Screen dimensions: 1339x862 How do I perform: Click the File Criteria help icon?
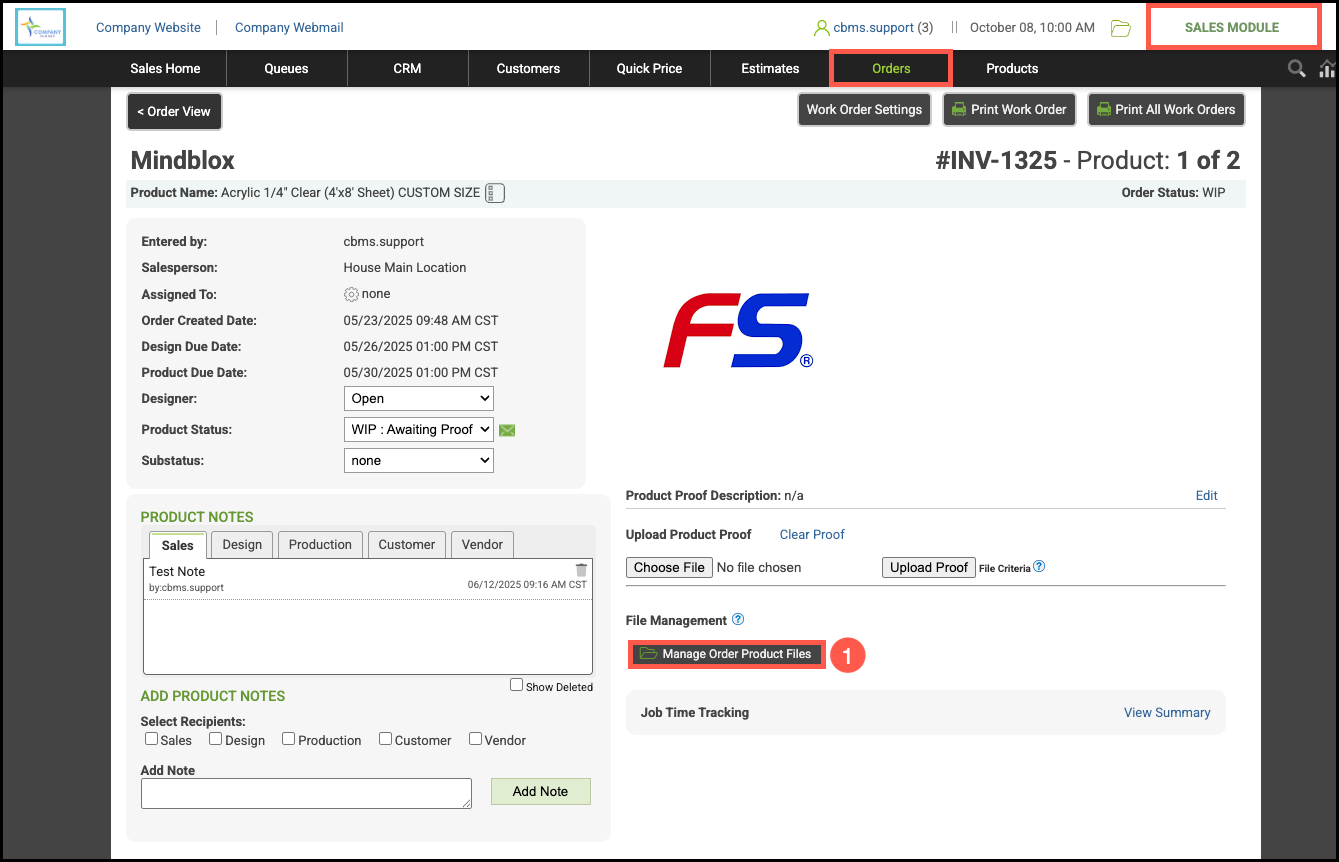click(x=1039, y=566)
